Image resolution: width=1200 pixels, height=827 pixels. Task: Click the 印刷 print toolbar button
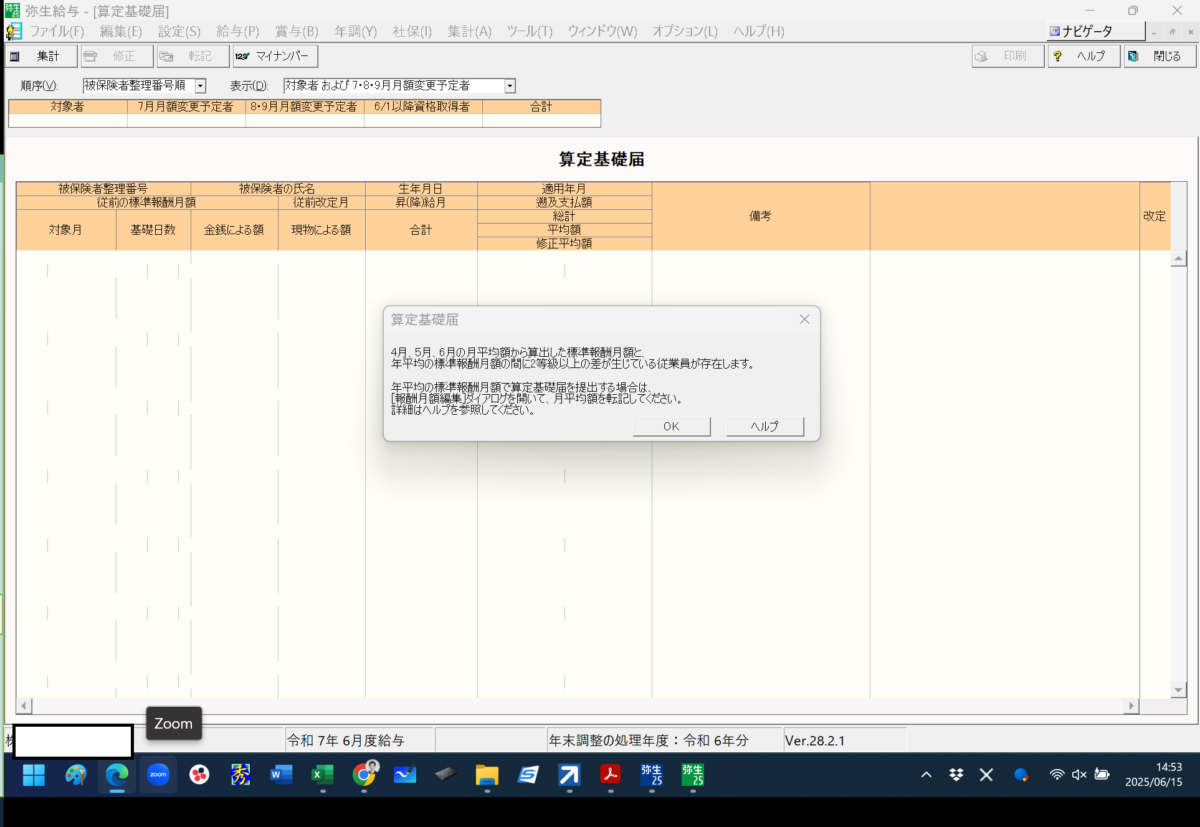click(x=1008, y=56)
